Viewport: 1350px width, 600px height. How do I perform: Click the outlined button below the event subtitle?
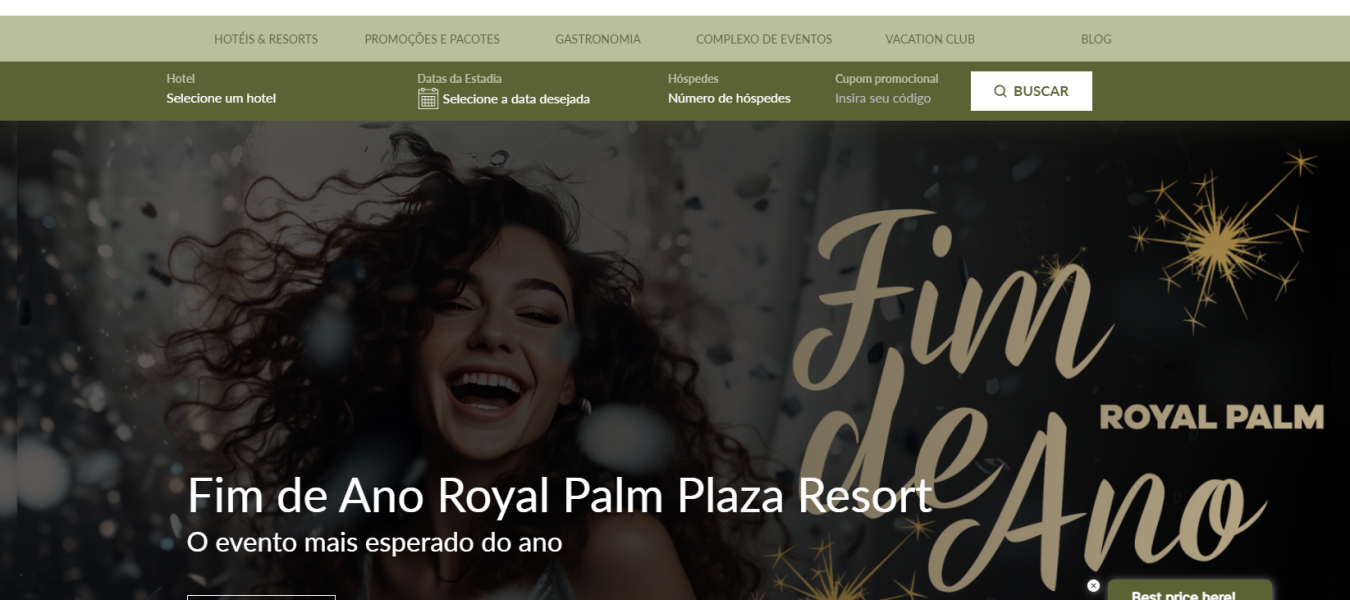pyautogui.click(x=261, y=597)
